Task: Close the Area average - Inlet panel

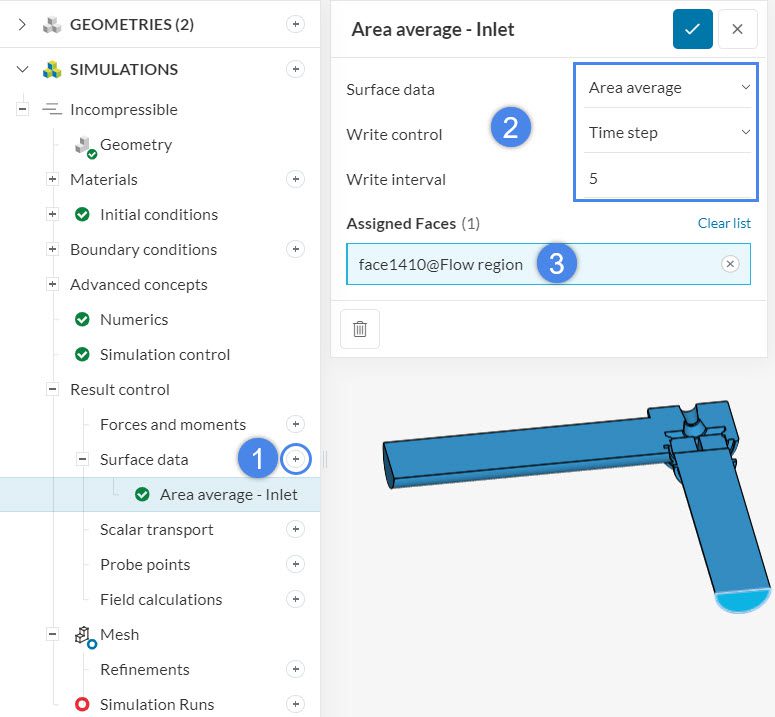Action: [737, 29]
